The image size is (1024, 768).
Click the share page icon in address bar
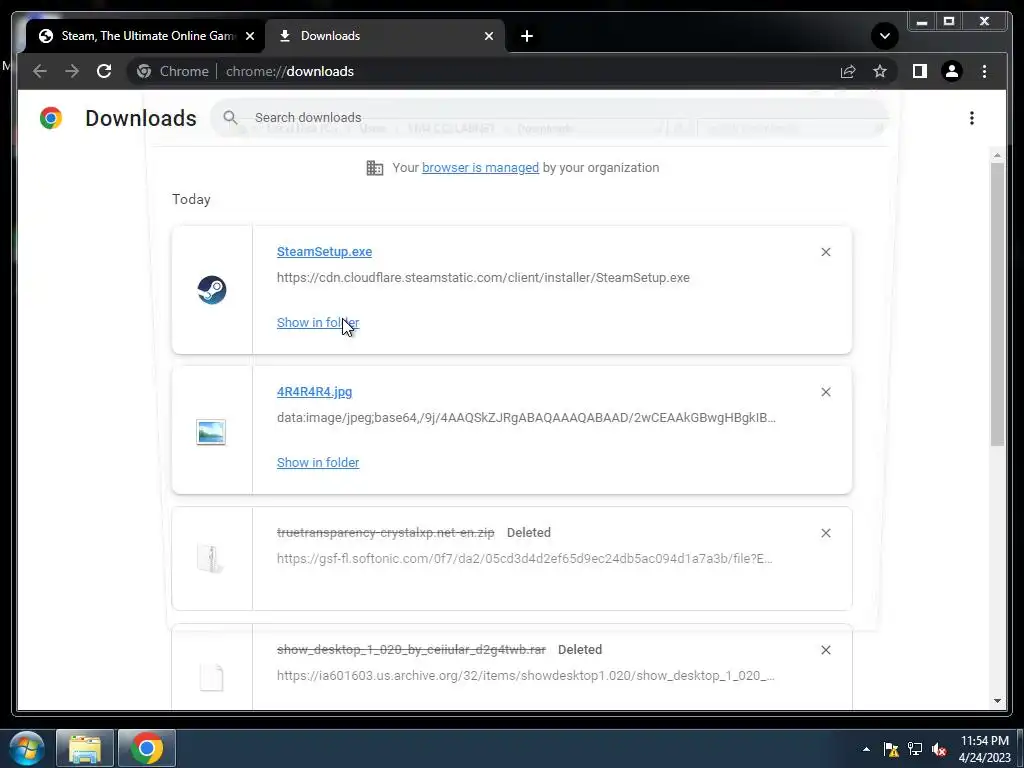pos(848,71)
